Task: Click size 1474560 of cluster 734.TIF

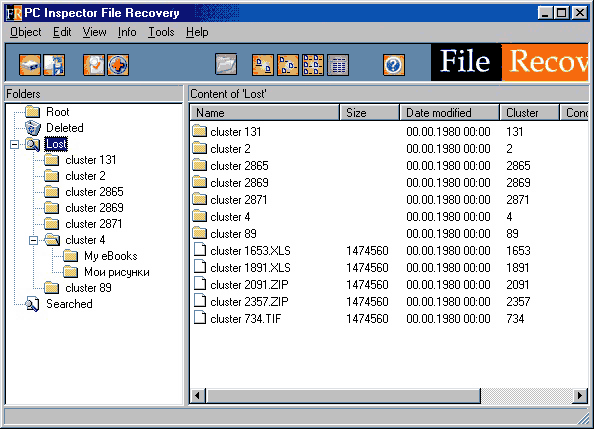Action: coord(367,319)
